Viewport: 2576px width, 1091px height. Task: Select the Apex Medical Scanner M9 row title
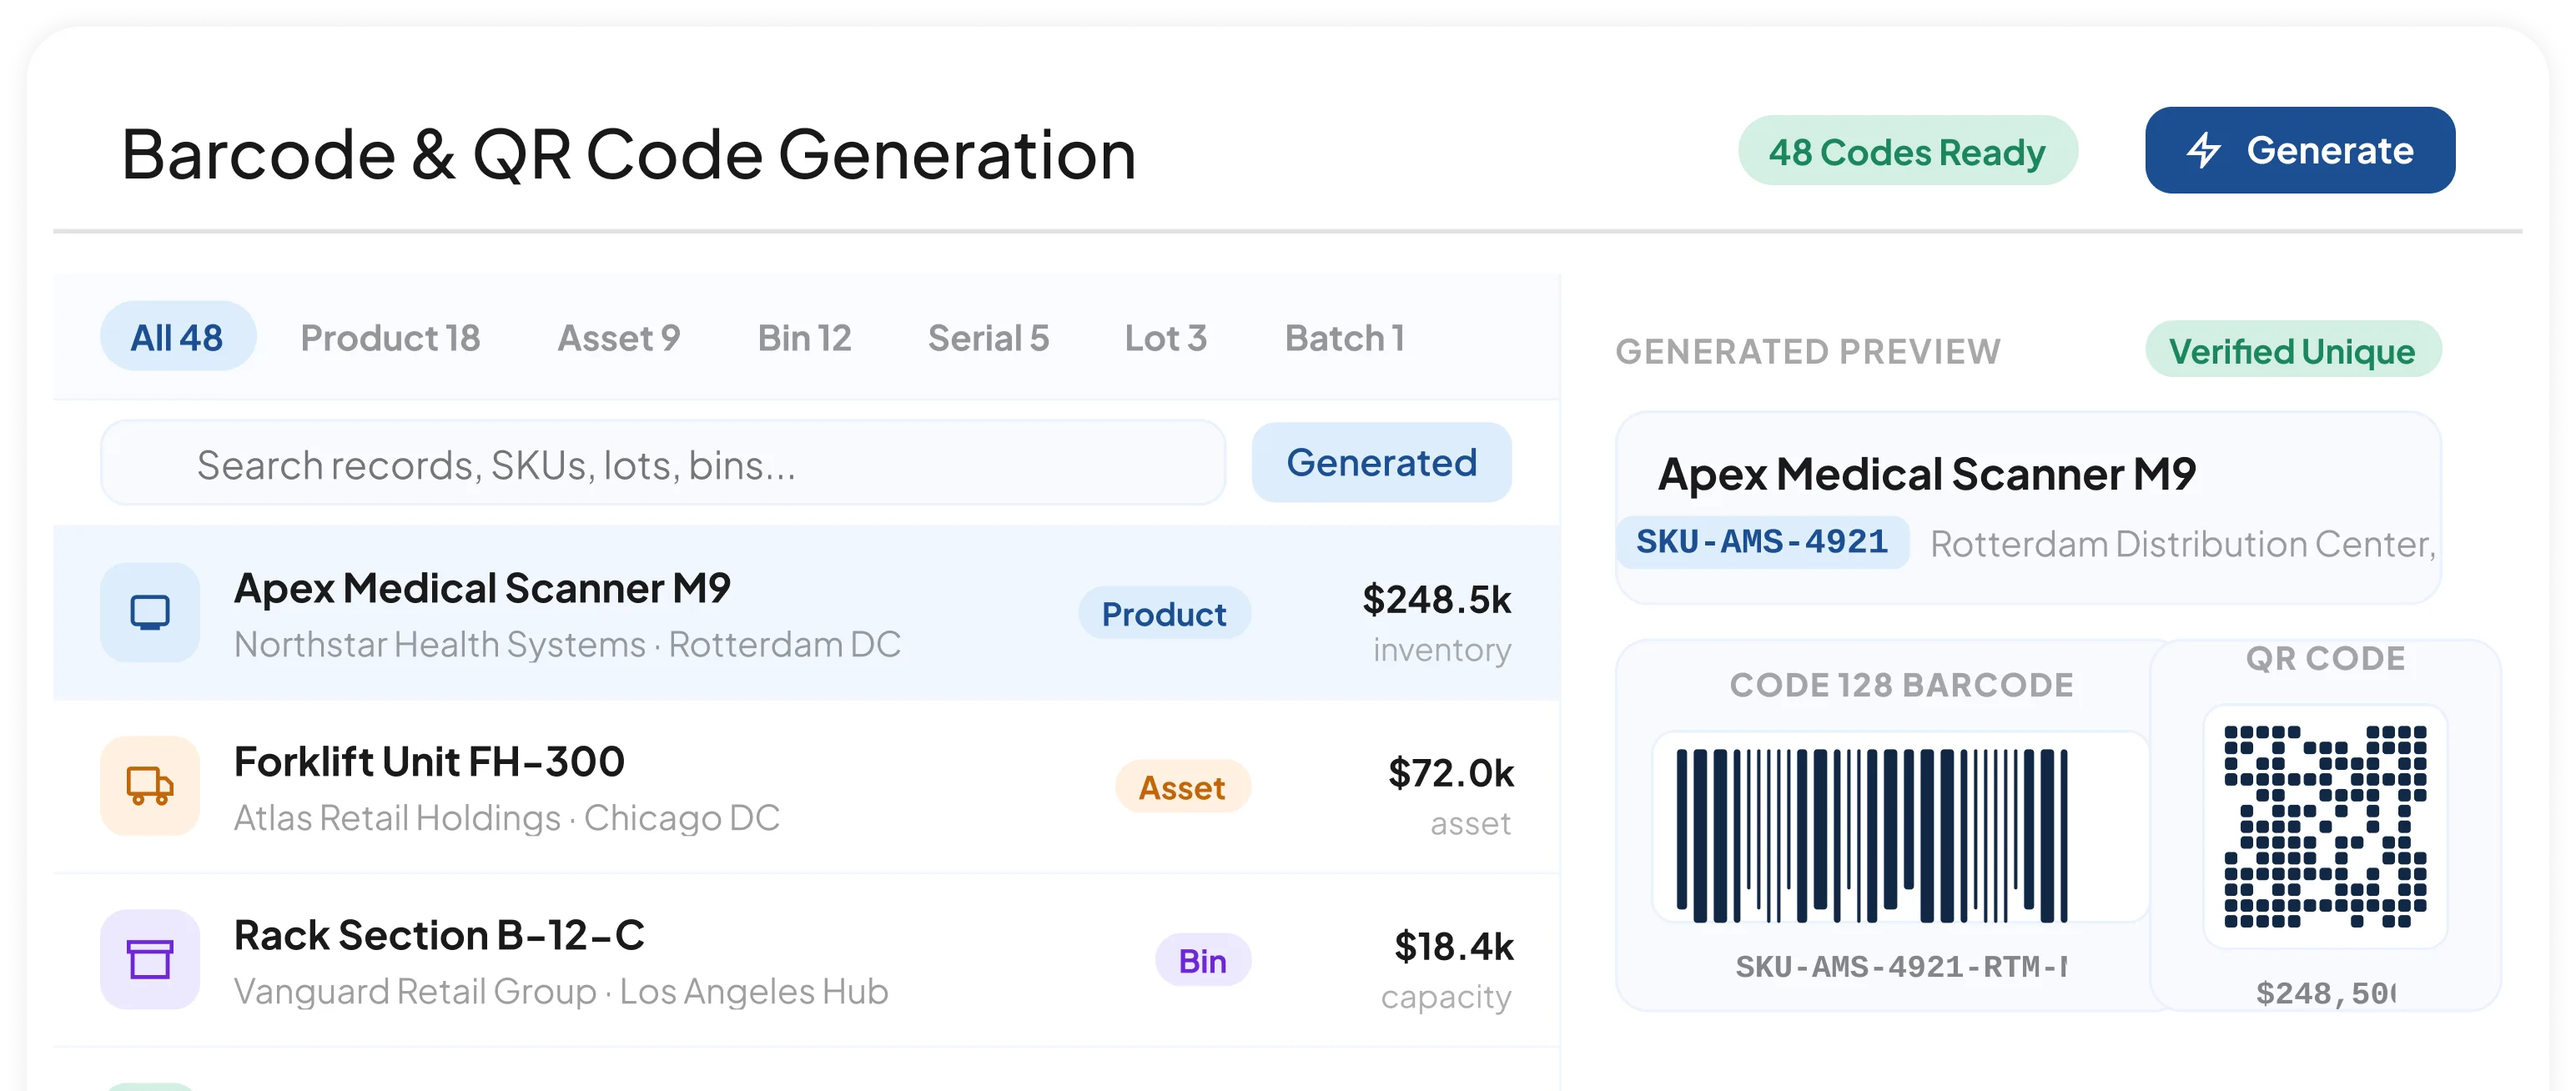pos(482,587)
